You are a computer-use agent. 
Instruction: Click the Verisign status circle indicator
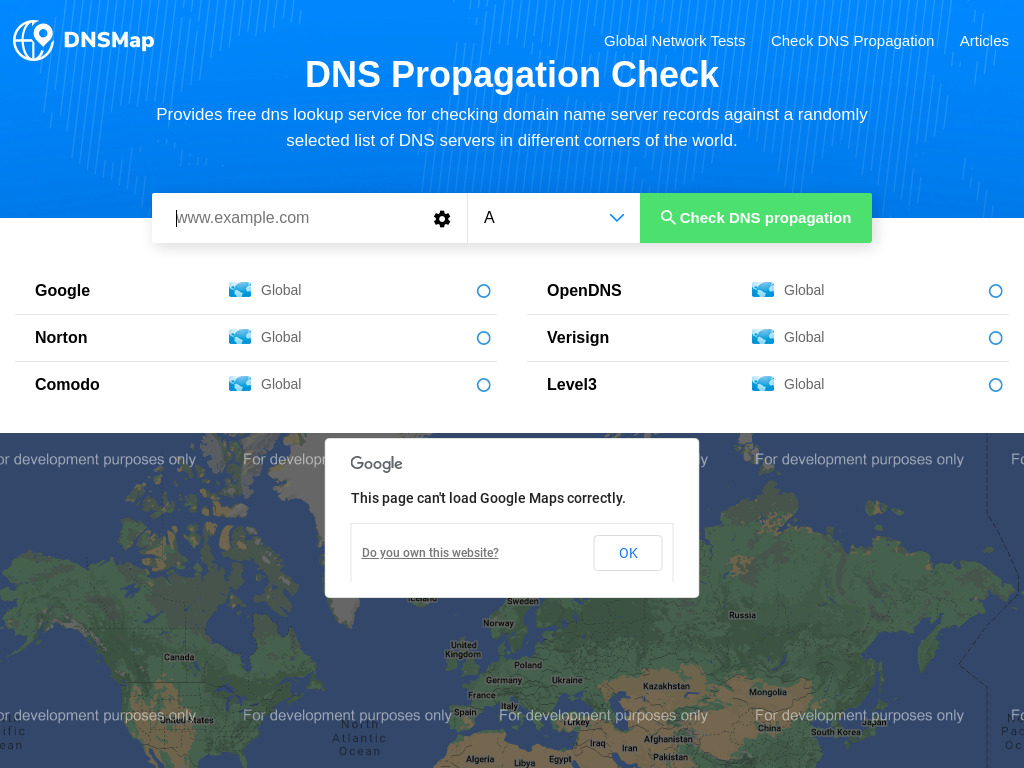[x=995, y=338]
